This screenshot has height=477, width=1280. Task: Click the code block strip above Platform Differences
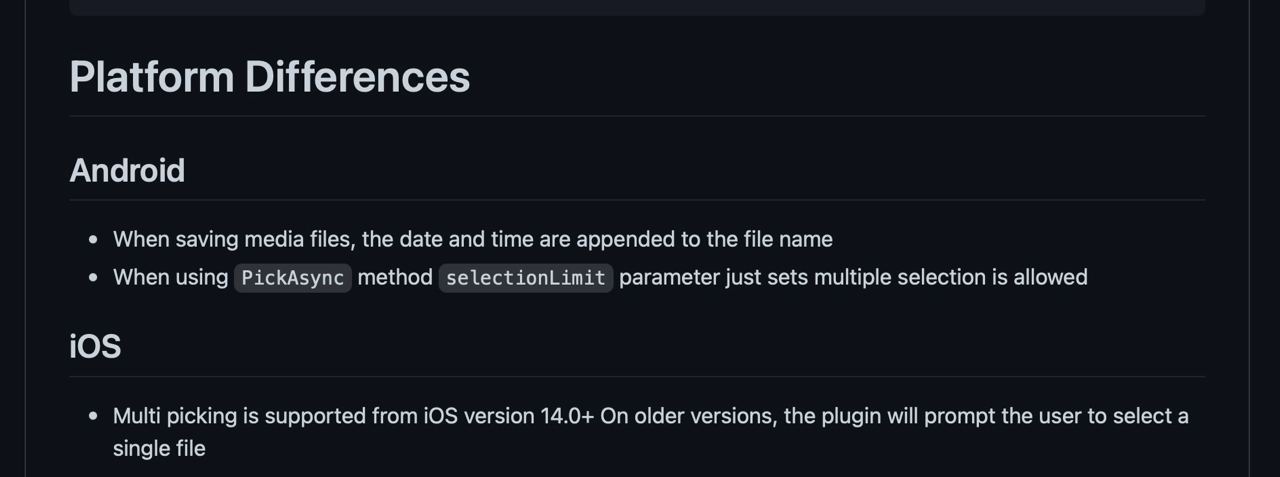637,7
